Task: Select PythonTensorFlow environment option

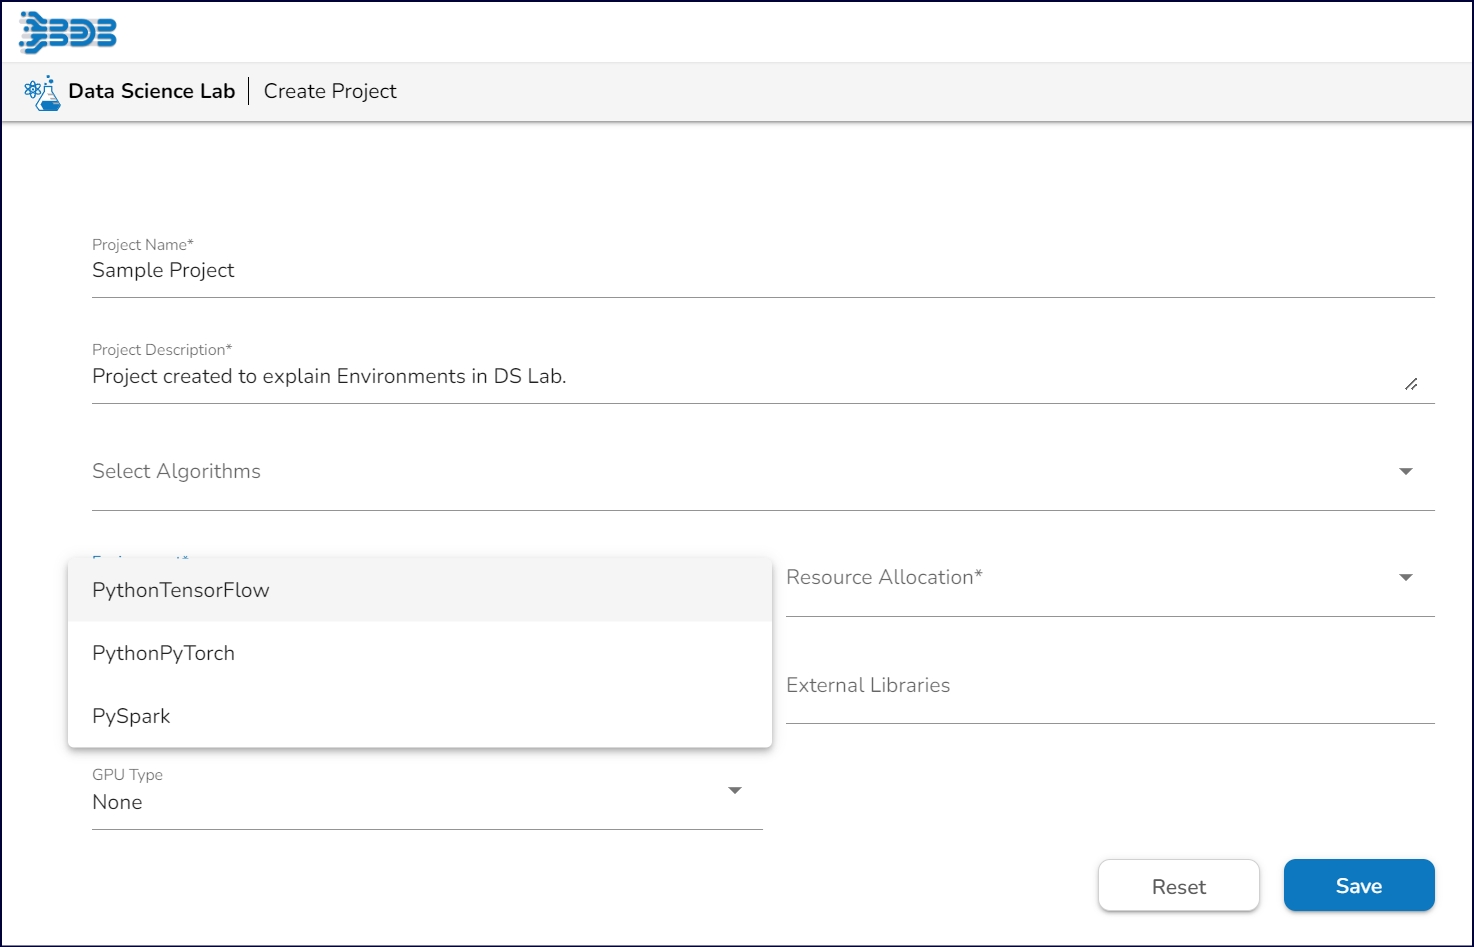Action: (181, 590)
